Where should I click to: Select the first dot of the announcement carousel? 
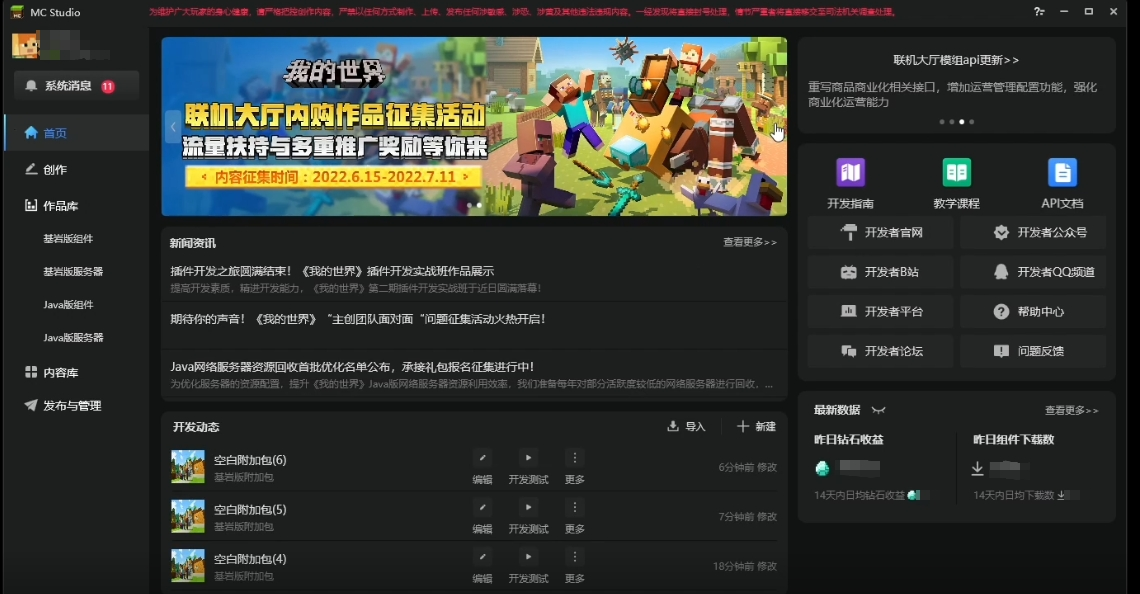point(941,122)
